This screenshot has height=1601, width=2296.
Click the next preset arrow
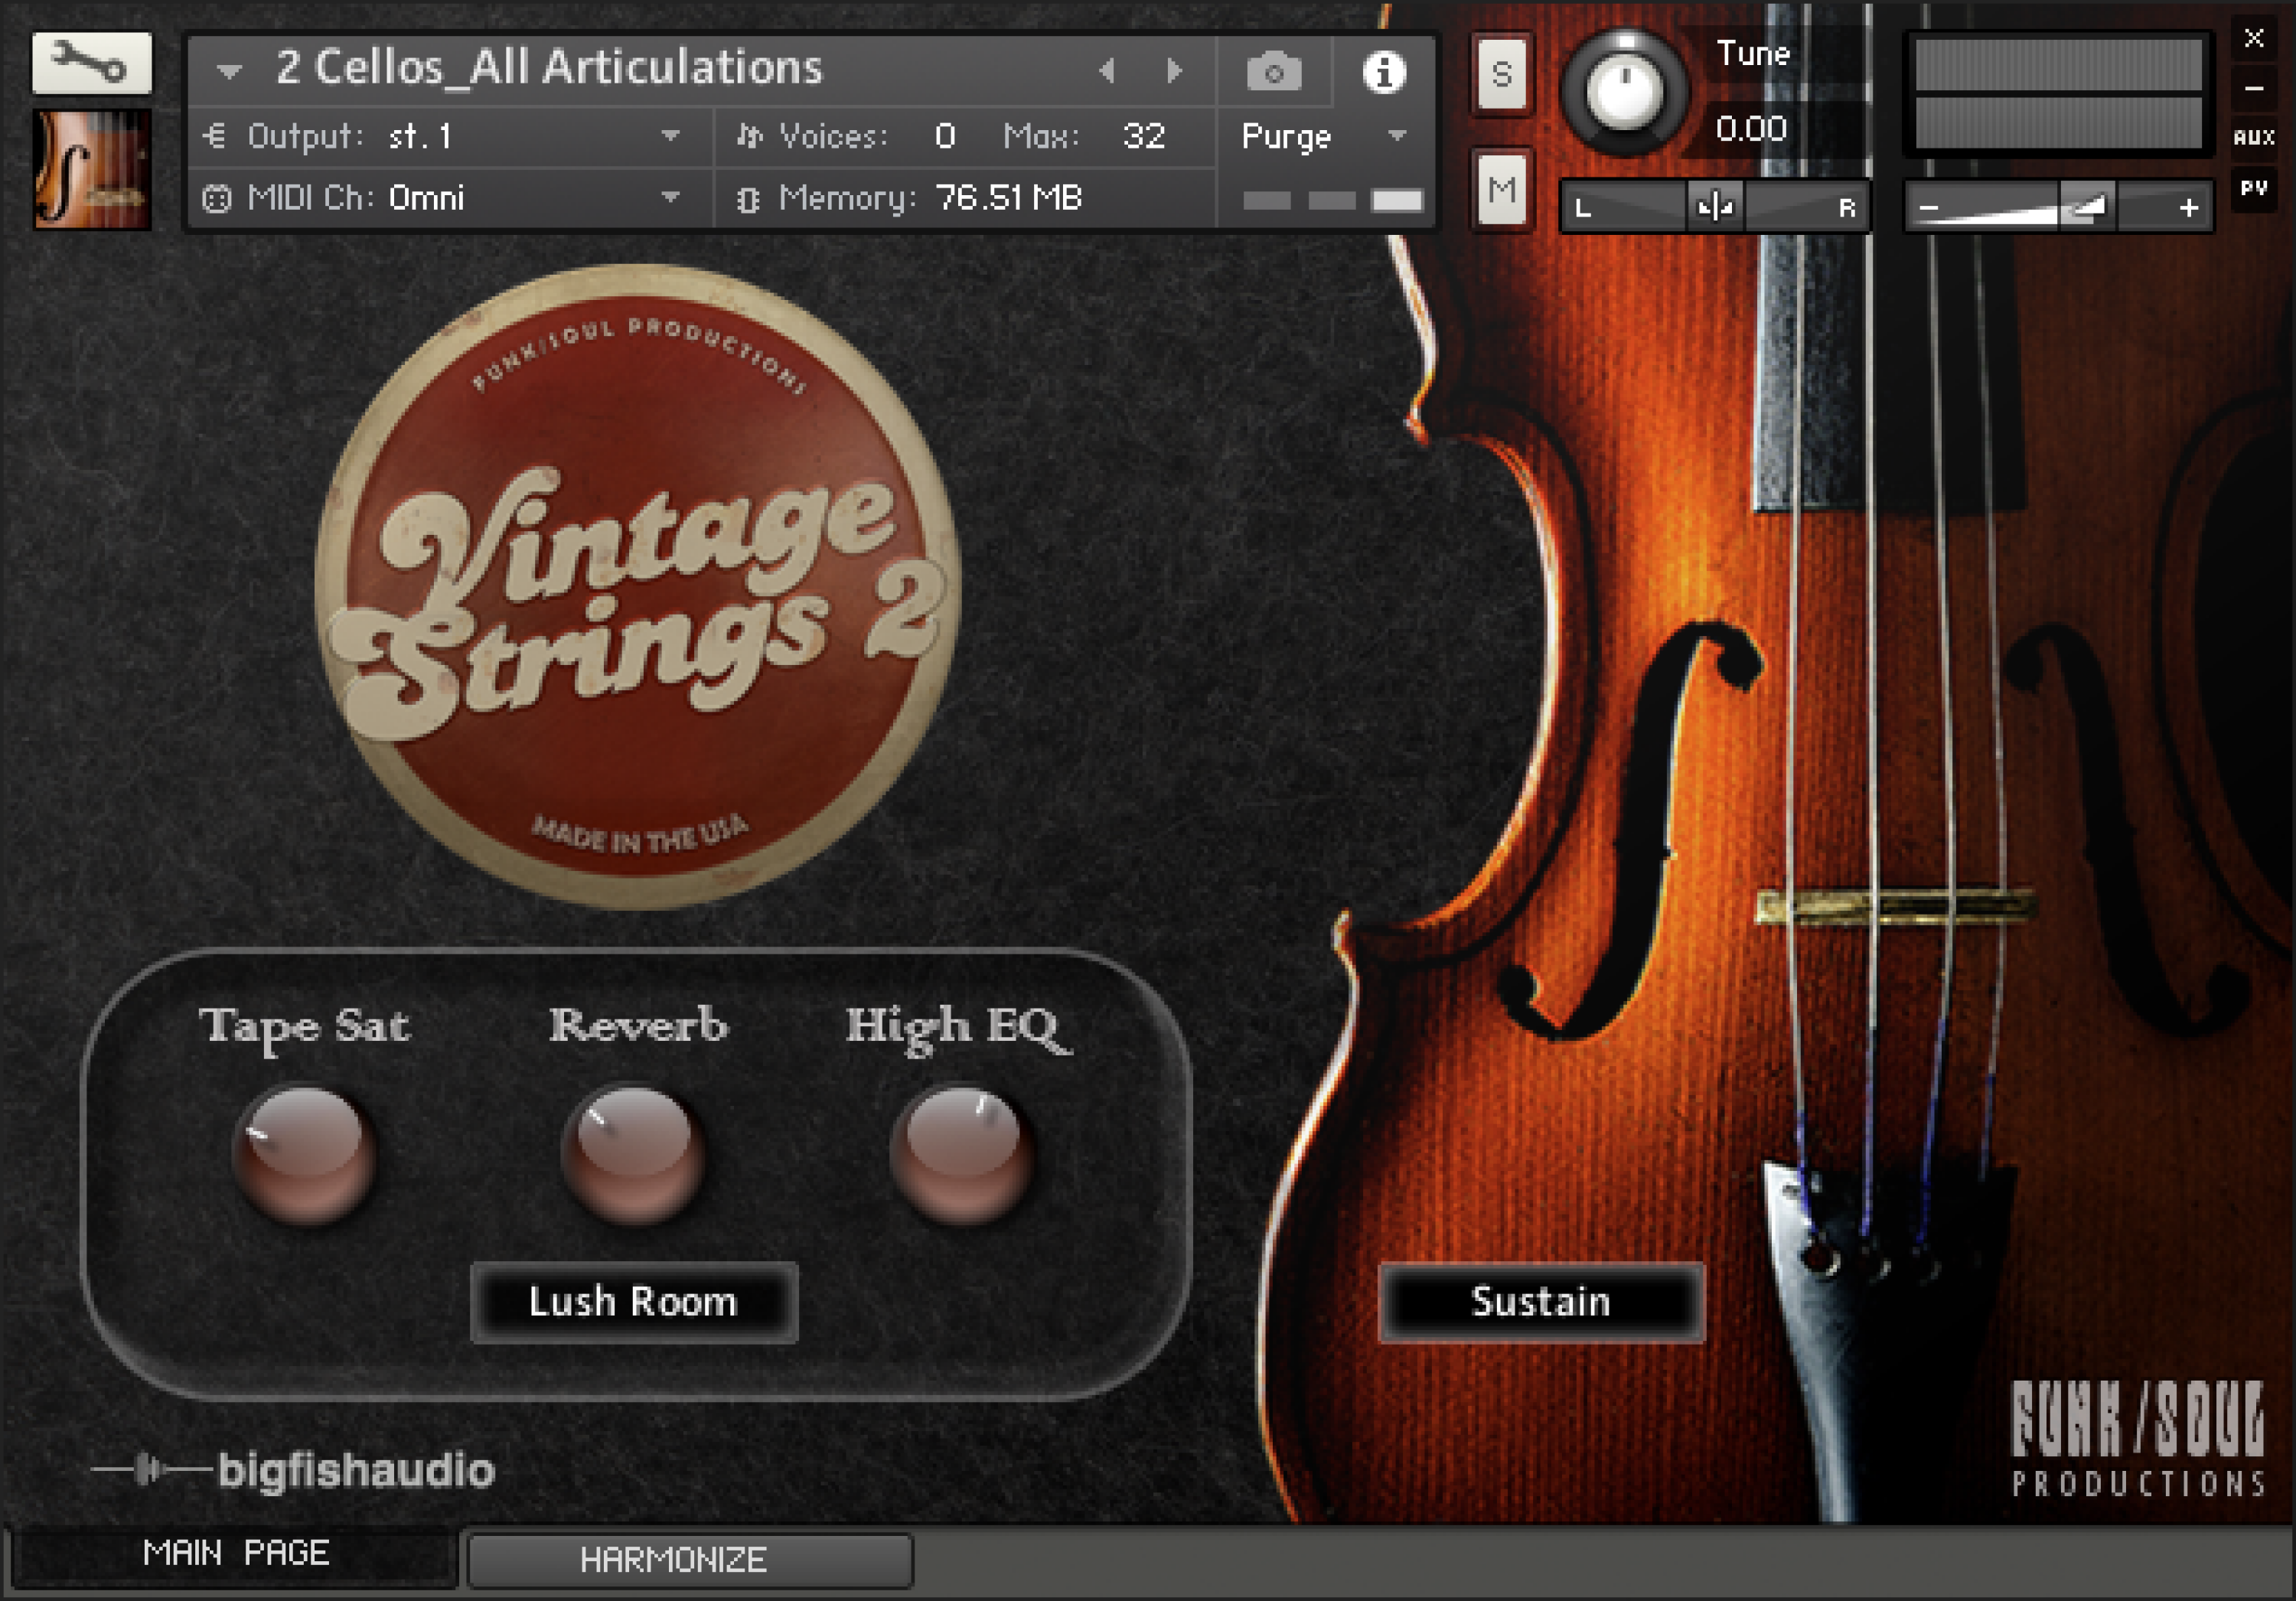click(x=1174, y=71)
